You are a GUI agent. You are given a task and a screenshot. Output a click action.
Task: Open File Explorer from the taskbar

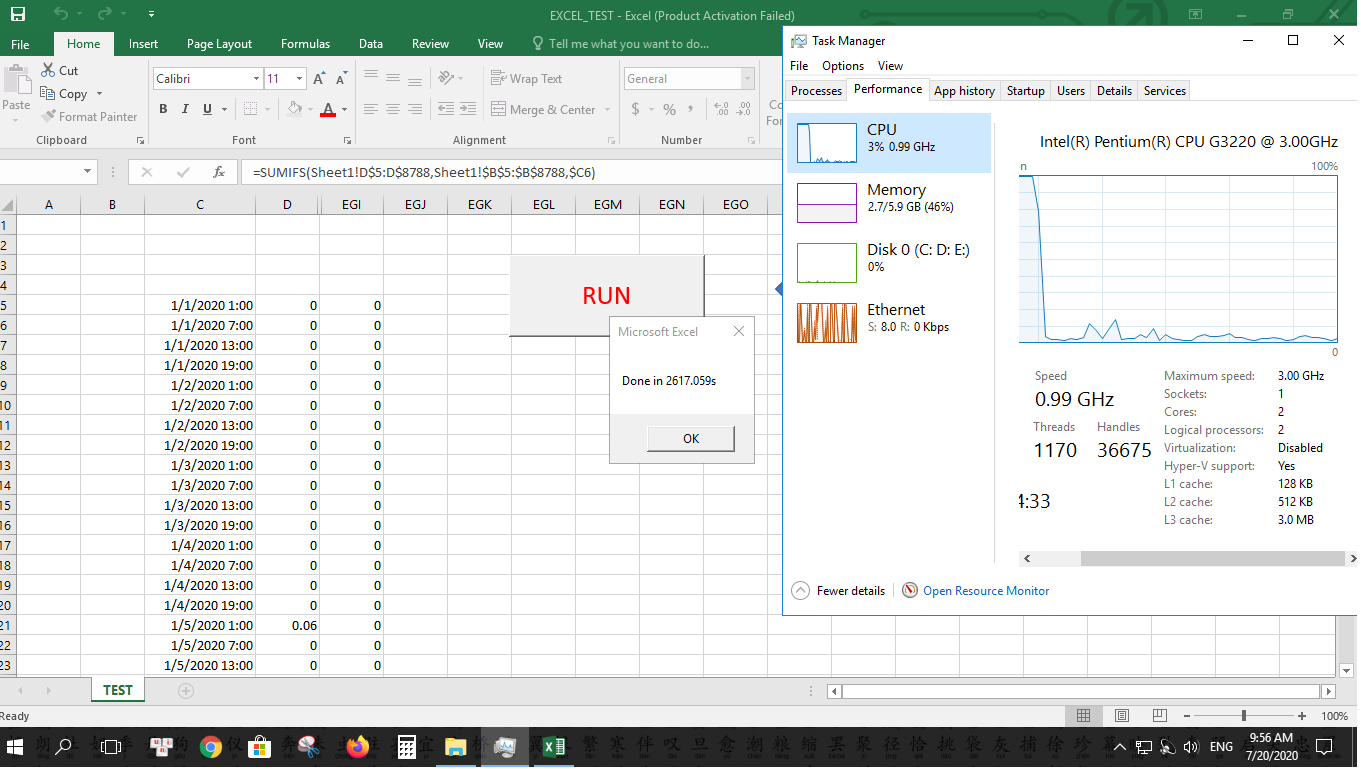[x=456, y=746]
